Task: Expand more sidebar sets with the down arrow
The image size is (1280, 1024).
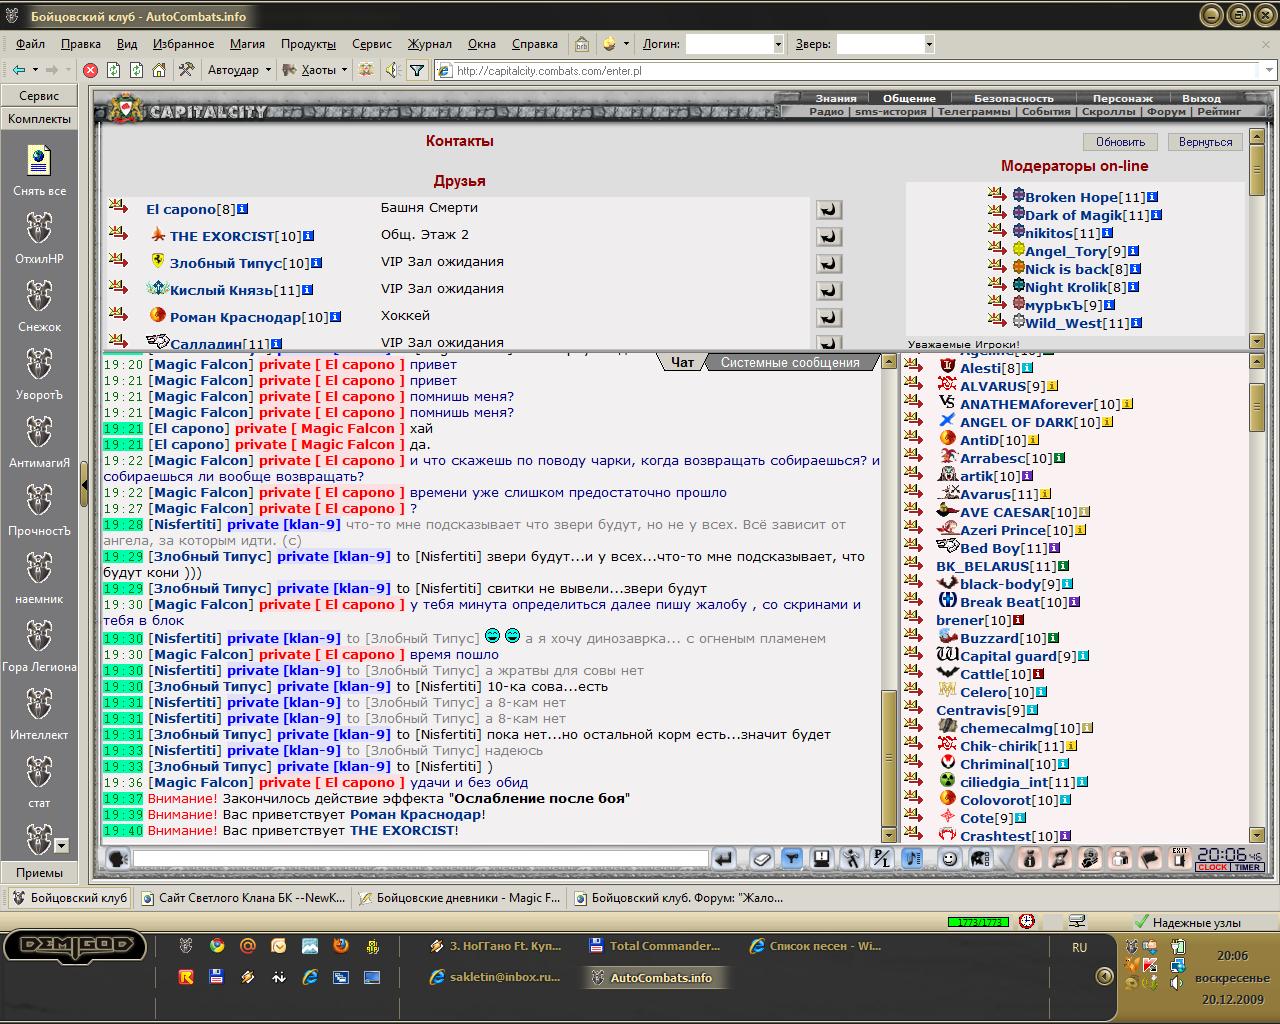Action: [x=61, y=846]
